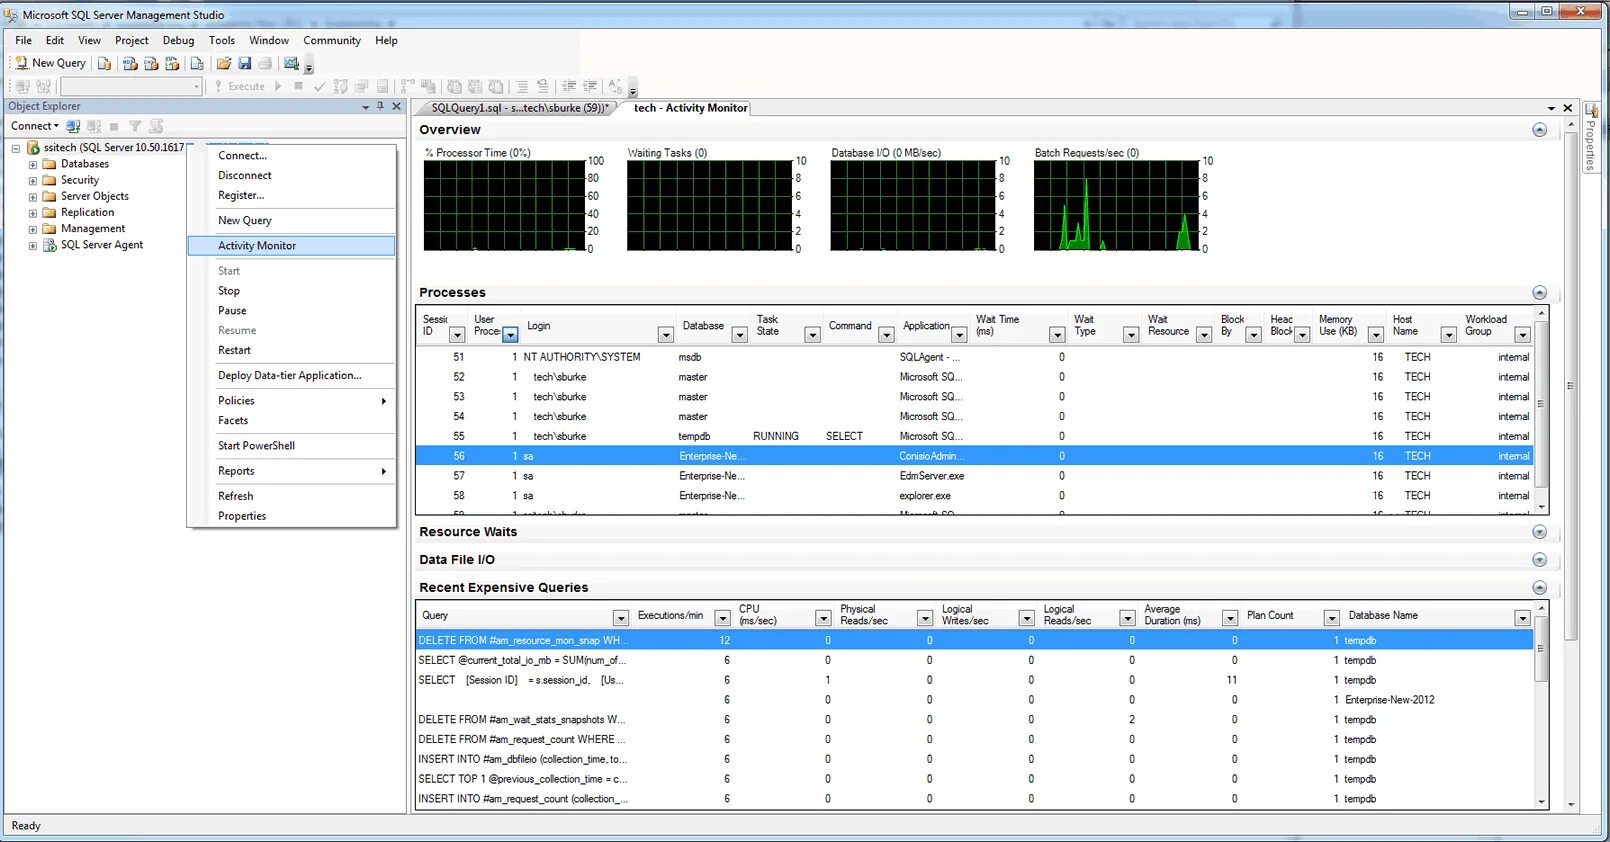Click the Analysis Services XMLA Query icon
This screenshot has height=842, width=1610.
point(172,63)
